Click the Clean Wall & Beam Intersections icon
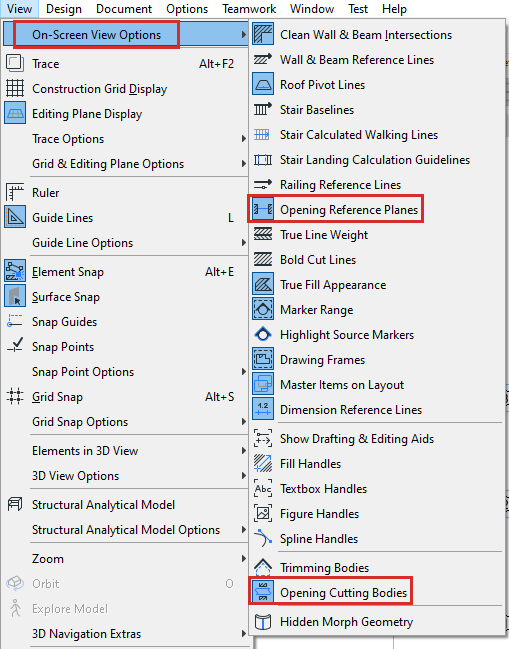Viewport: 509px width, 649px height. (263, 34)
